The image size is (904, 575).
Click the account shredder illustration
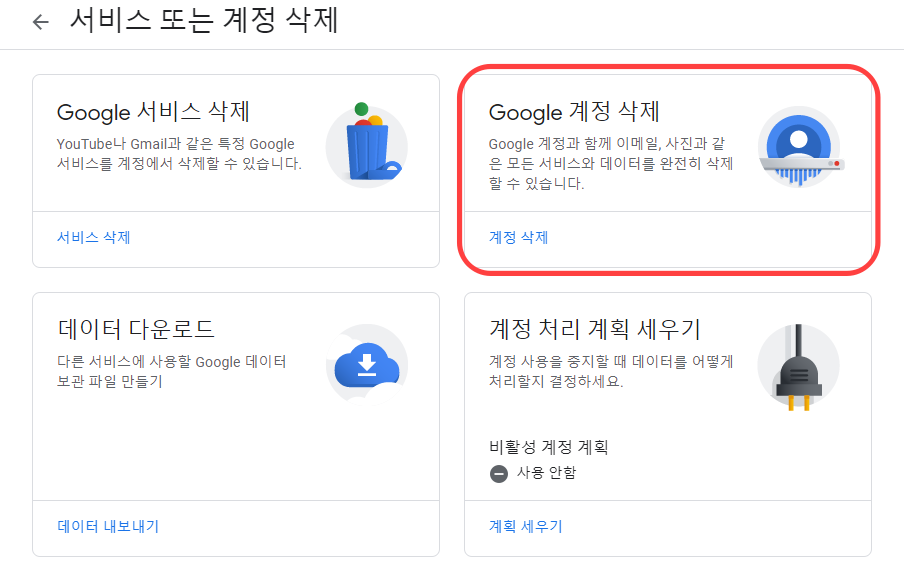[x=799, y=146]
